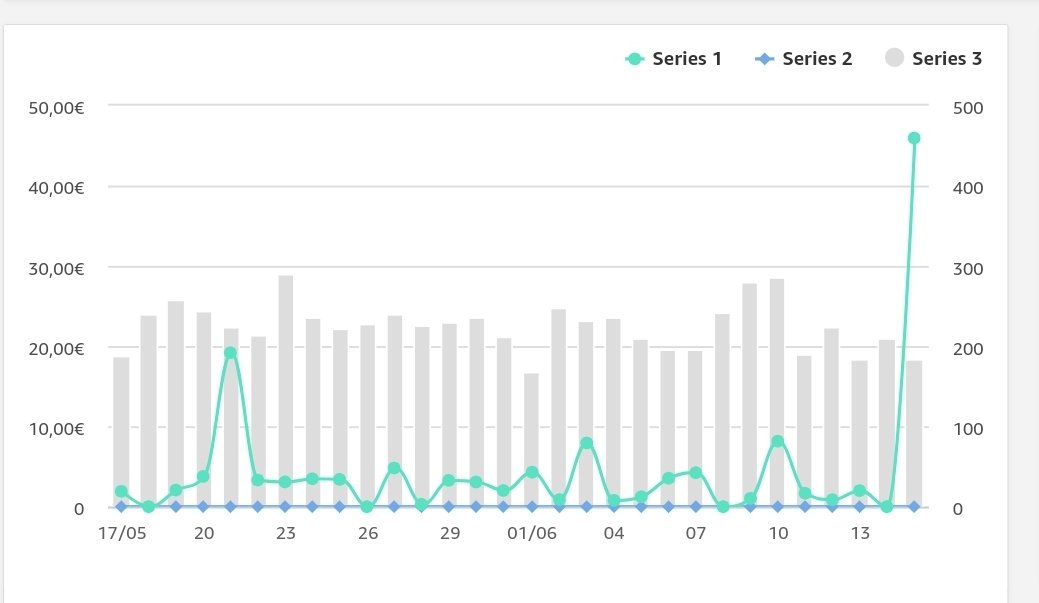Image resolution: width=1039 pixels, height=603 pixels.
Task: Click the 20,00€ axis label
Action: click(x=56, y=349)
